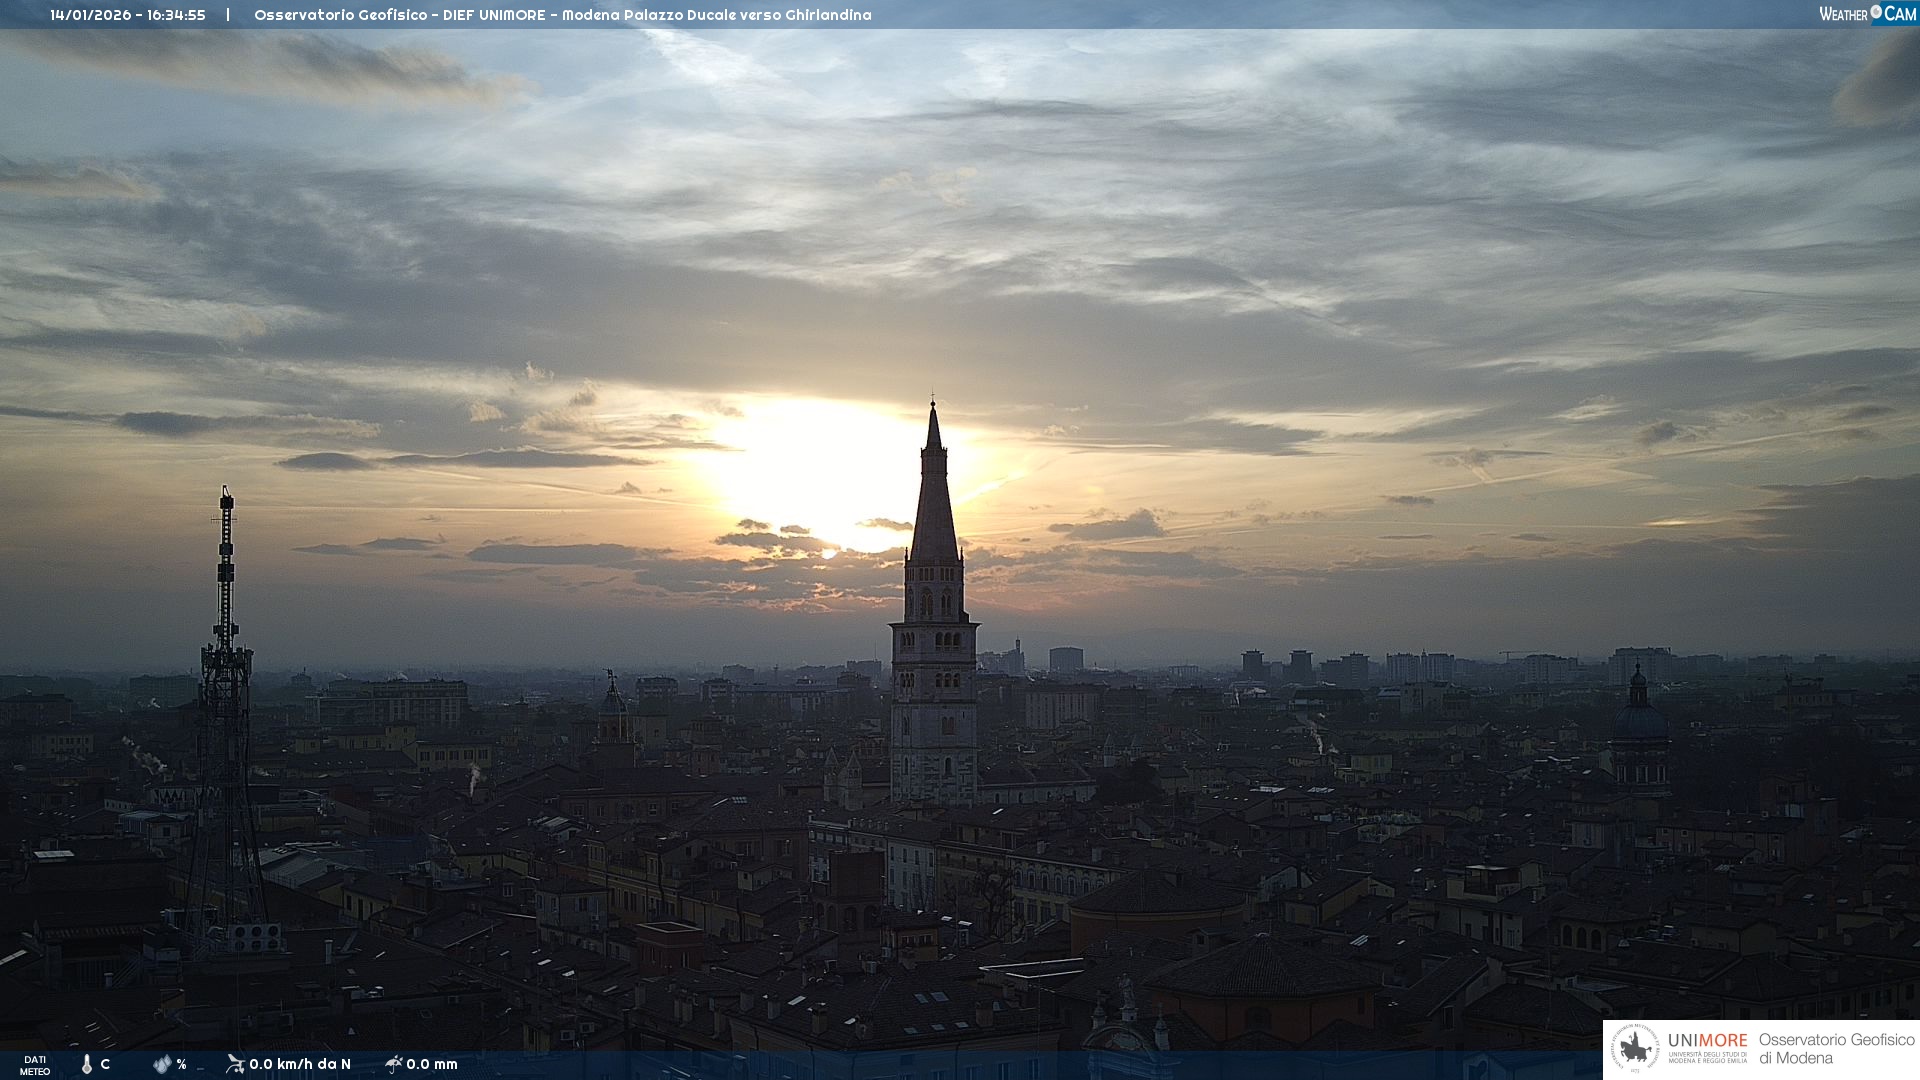Screen dimensions: 1920x1080
Task: Click Osservatorio Geofisico di Modena text
Action: (x=1836, y=1048)
